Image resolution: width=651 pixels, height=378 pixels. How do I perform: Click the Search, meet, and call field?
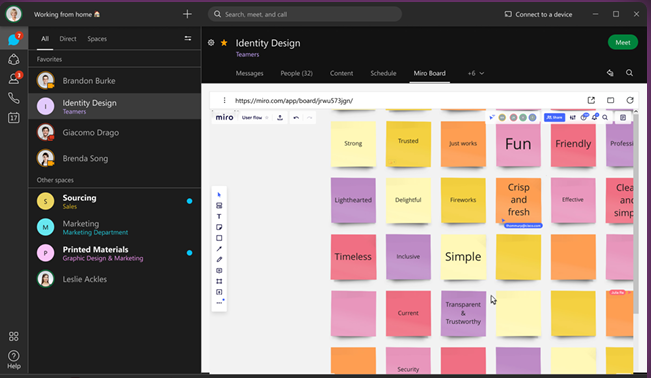tap(305, 14)
